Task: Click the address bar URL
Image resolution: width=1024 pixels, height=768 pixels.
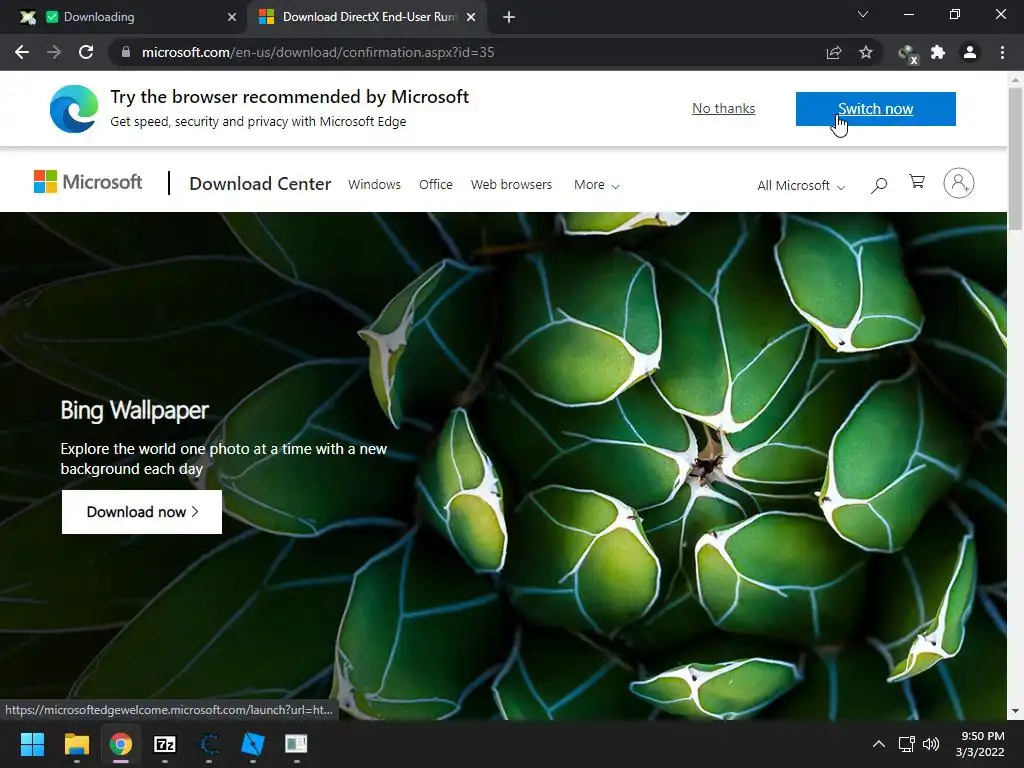Action: click(x=318, y=52)
